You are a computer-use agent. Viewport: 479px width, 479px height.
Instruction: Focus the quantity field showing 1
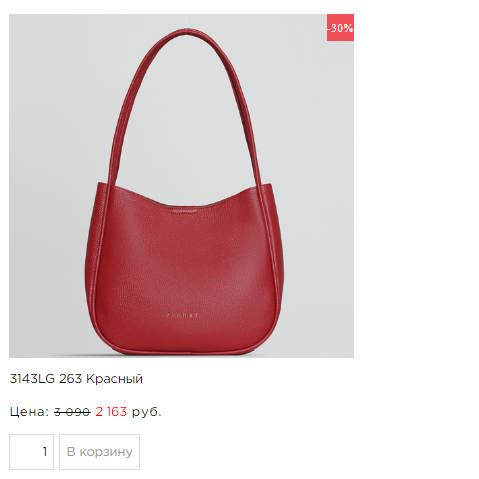pyautogui.click(x=31, y=452)
